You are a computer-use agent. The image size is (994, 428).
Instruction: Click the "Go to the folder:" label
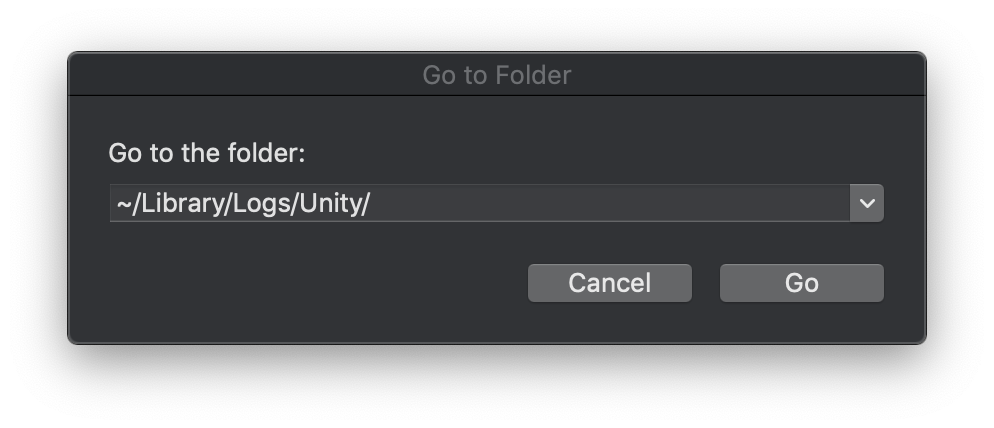point(206,153)
